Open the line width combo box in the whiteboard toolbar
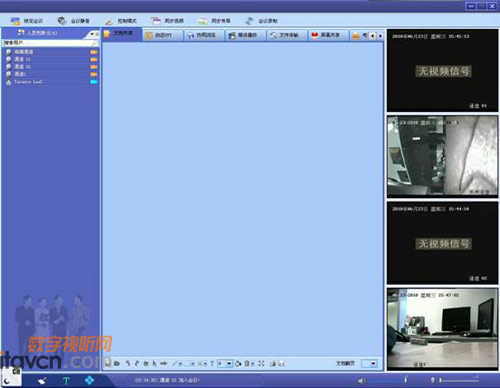The image size is (500, 388). click(225, 363)
